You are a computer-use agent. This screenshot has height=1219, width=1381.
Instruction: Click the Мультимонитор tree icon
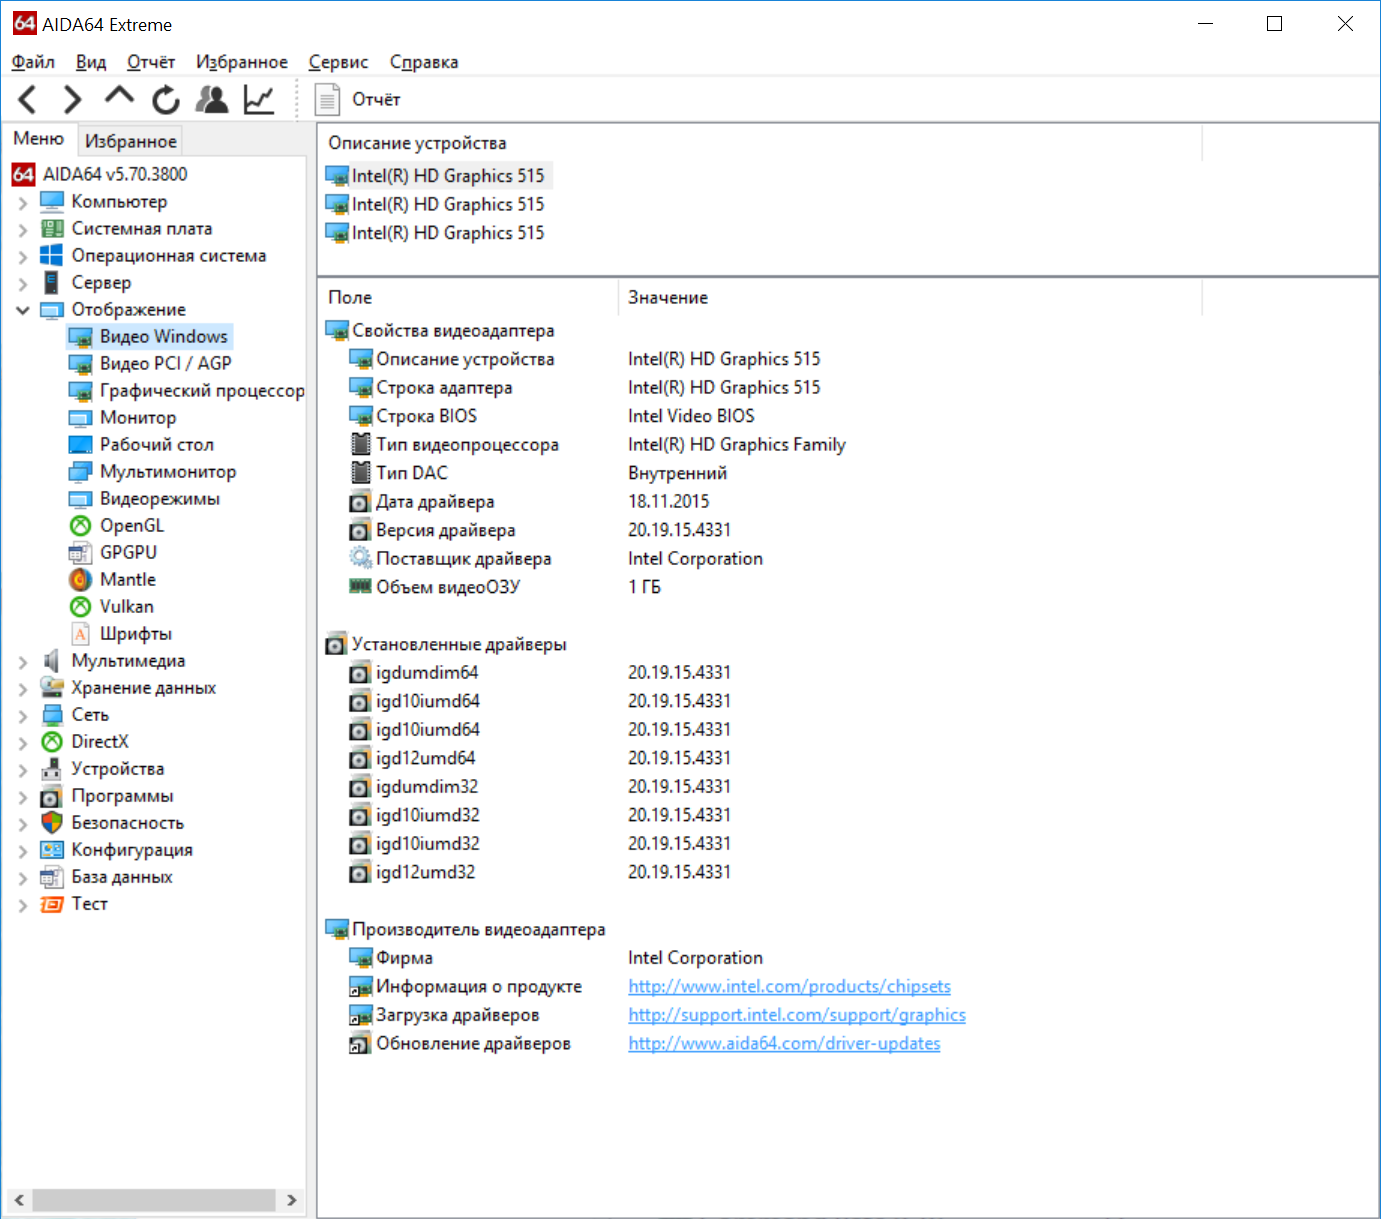coord(81,472)
